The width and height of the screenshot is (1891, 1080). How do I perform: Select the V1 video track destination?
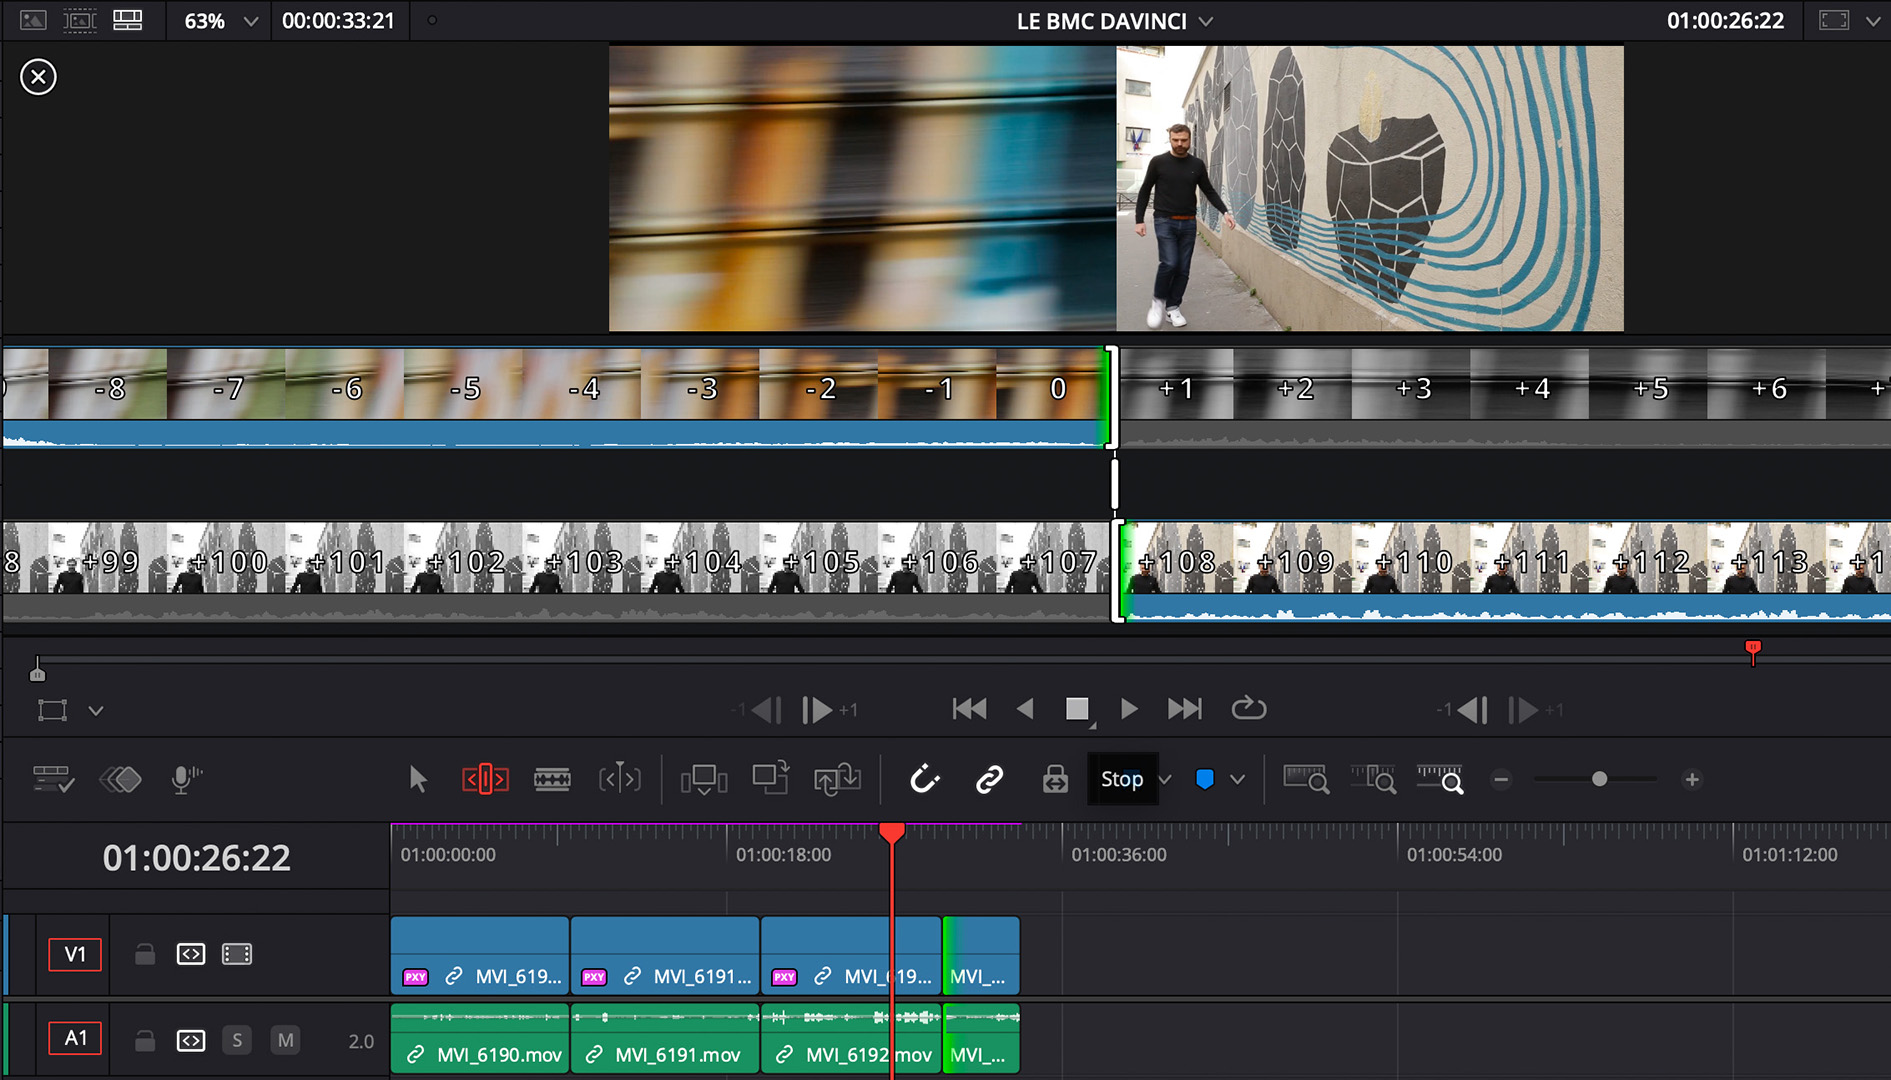(75, 954)
